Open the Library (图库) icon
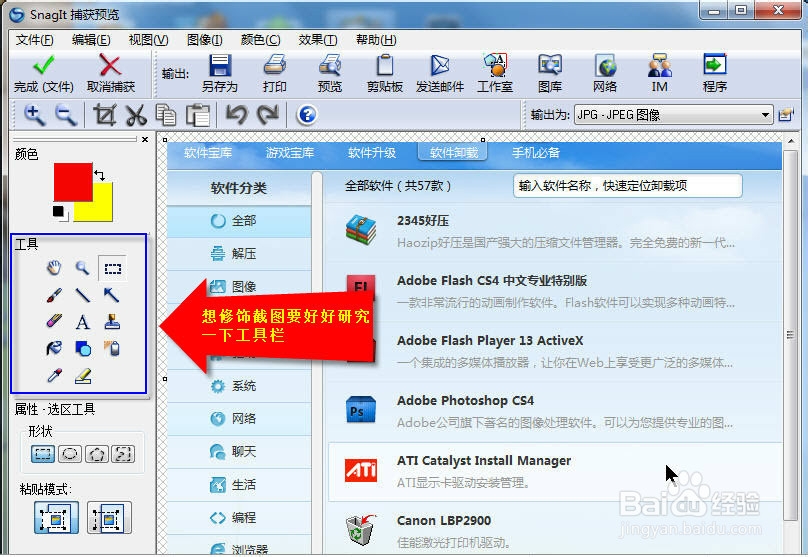This screenshot has height=557, width=808. pyautogui.click(x=550, y=65)
